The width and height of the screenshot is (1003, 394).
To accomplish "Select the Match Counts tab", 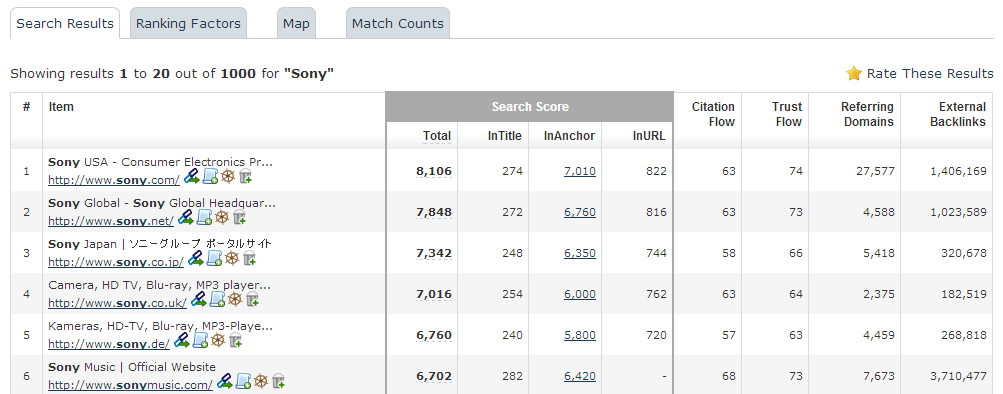I will click(397, 24).
